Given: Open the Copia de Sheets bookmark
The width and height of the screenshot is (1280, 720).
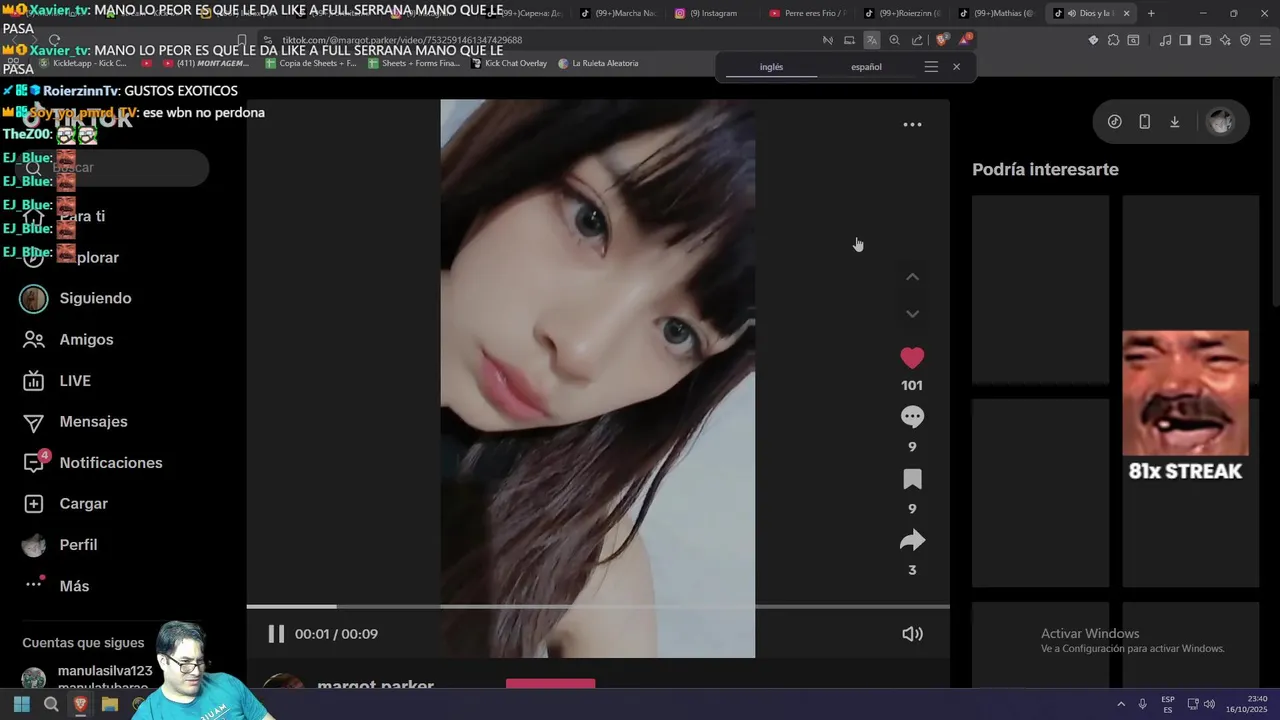Looking at the screenshot, I should [311, 63].
